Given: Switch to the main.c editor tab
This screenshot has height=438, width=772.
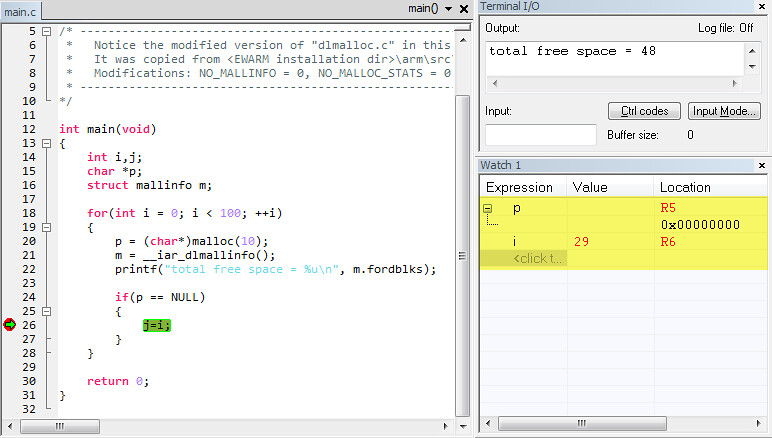Looking at the screenshot, I should point(20,11).
